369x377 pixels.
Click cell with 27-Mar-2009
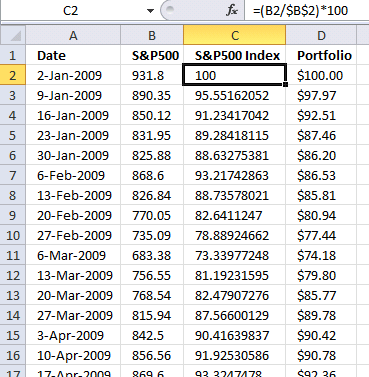73,315
